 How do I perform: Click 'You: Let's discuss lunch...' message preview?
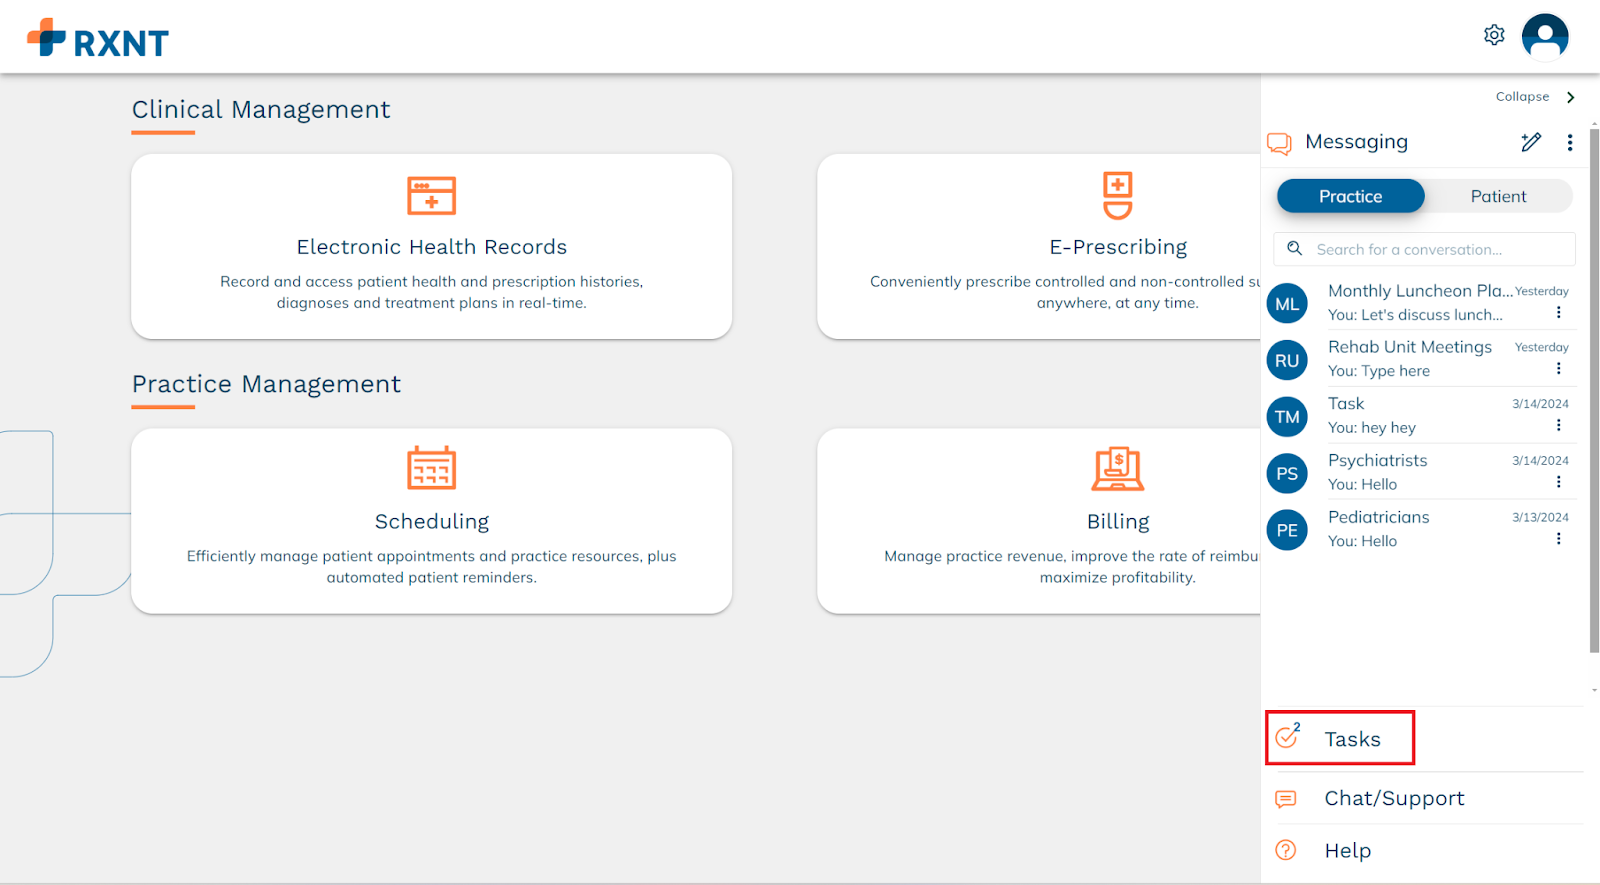click(1415, 315)
